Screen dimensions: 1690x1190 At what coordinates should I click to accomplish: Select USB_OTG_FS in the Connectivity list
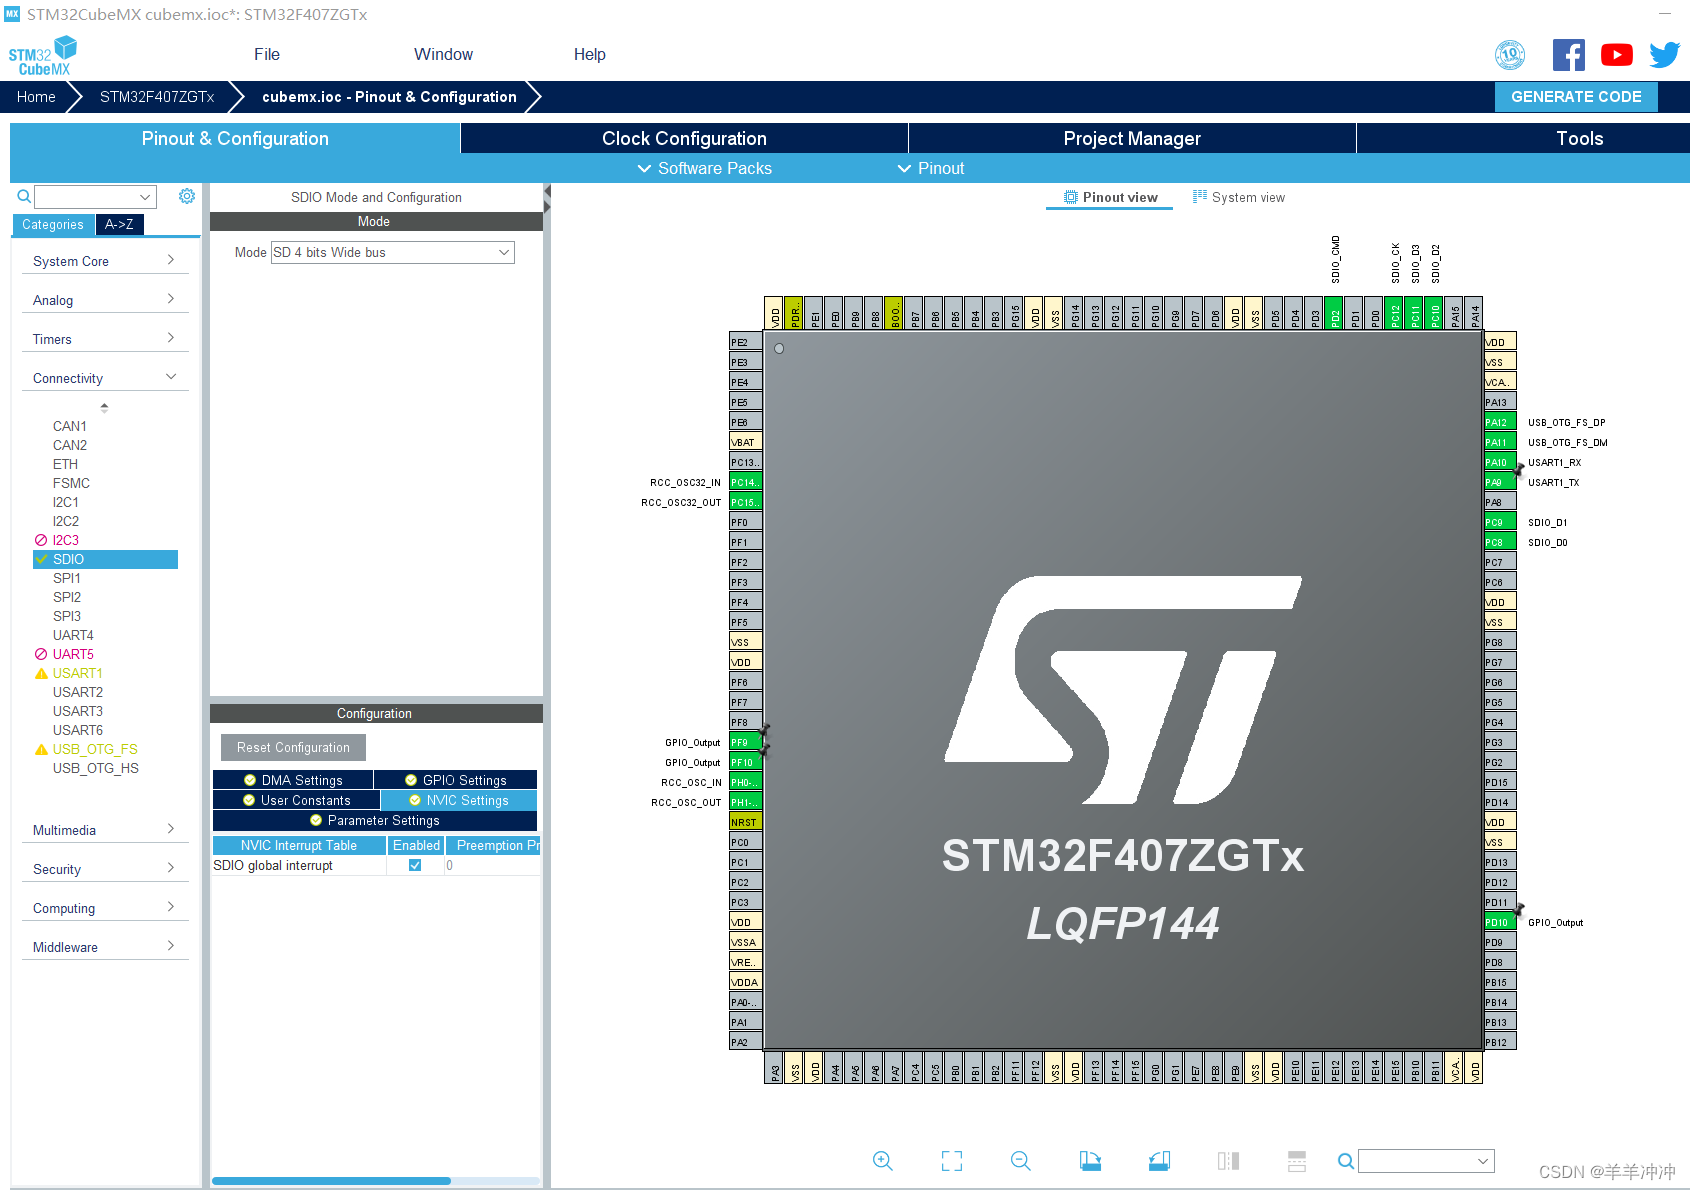click(x=95, y=749)
